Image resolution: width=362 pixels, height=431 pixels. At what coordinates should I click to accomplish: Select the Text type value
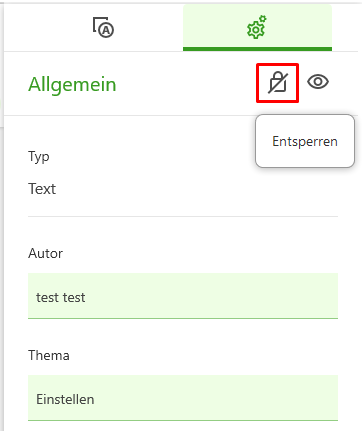(42, 189)
